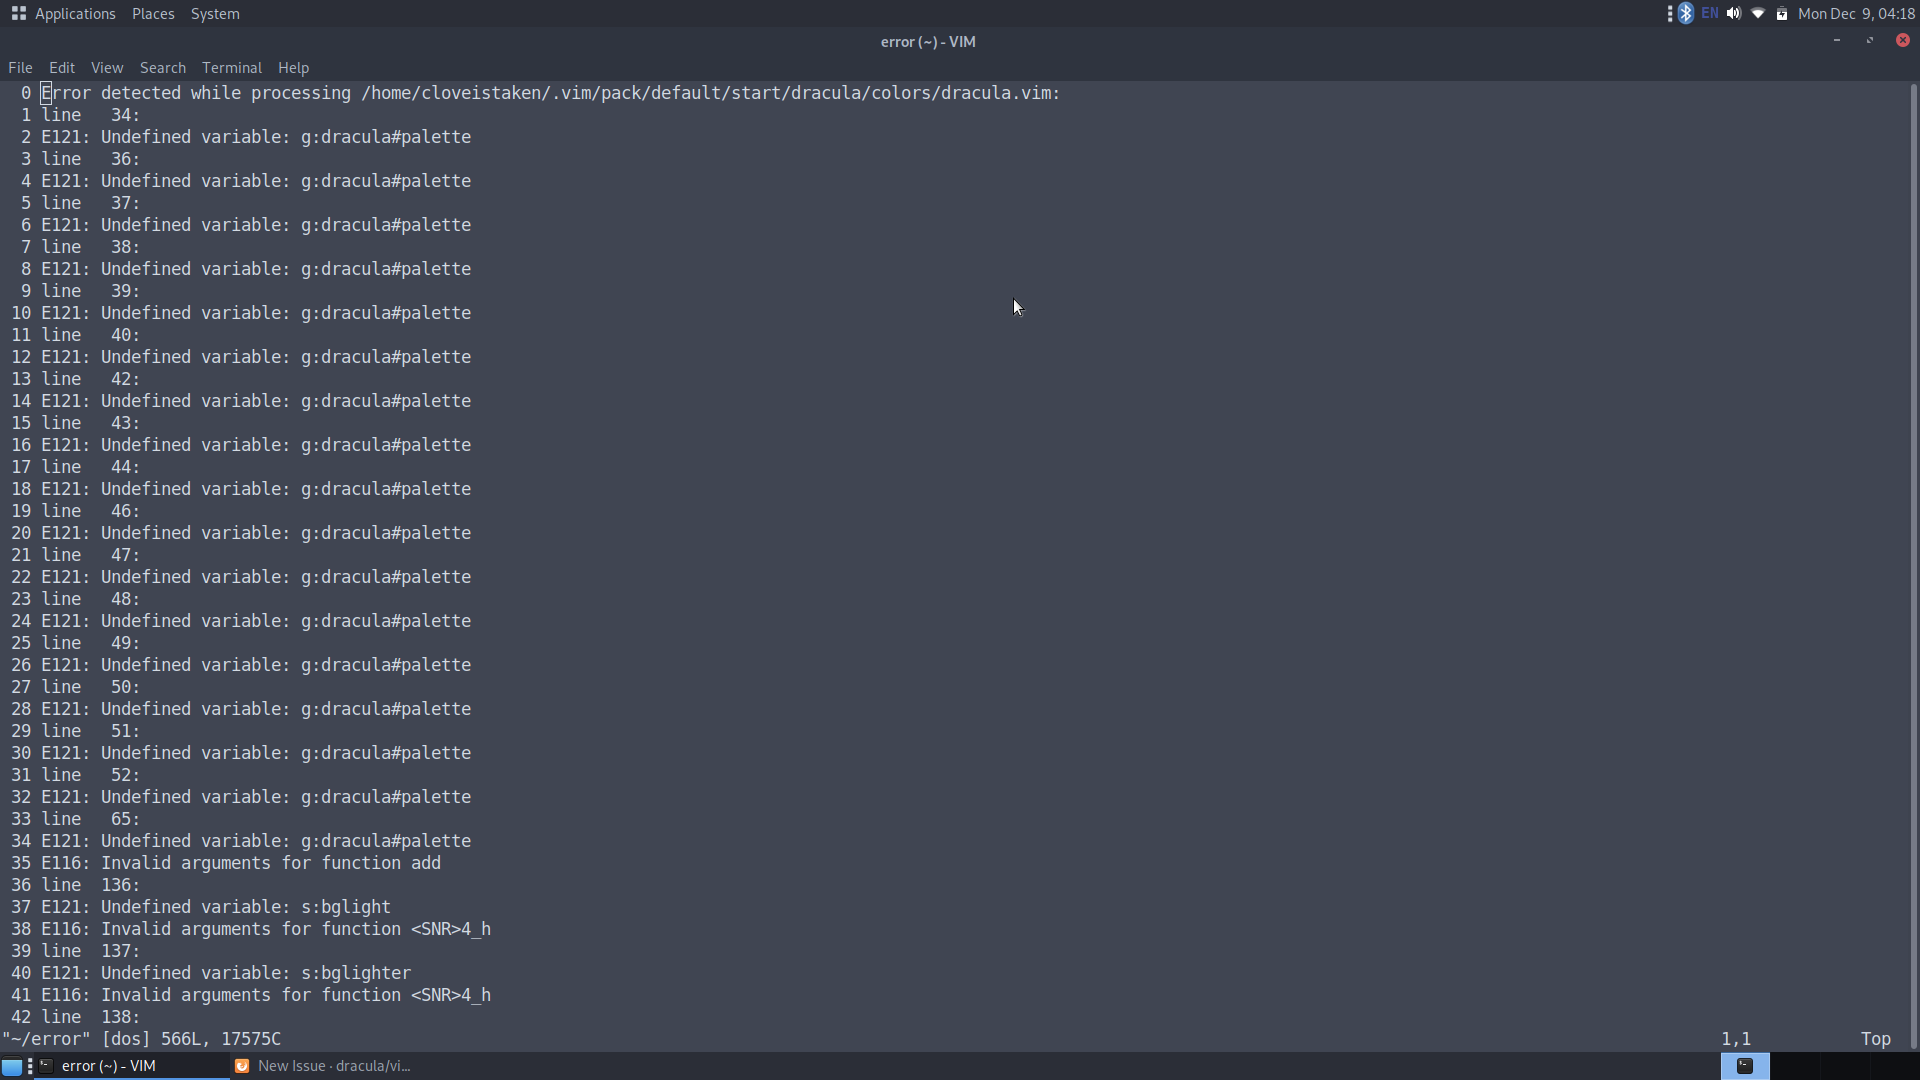Click the Bluetooth icon in the system tray

[1686, 13]
